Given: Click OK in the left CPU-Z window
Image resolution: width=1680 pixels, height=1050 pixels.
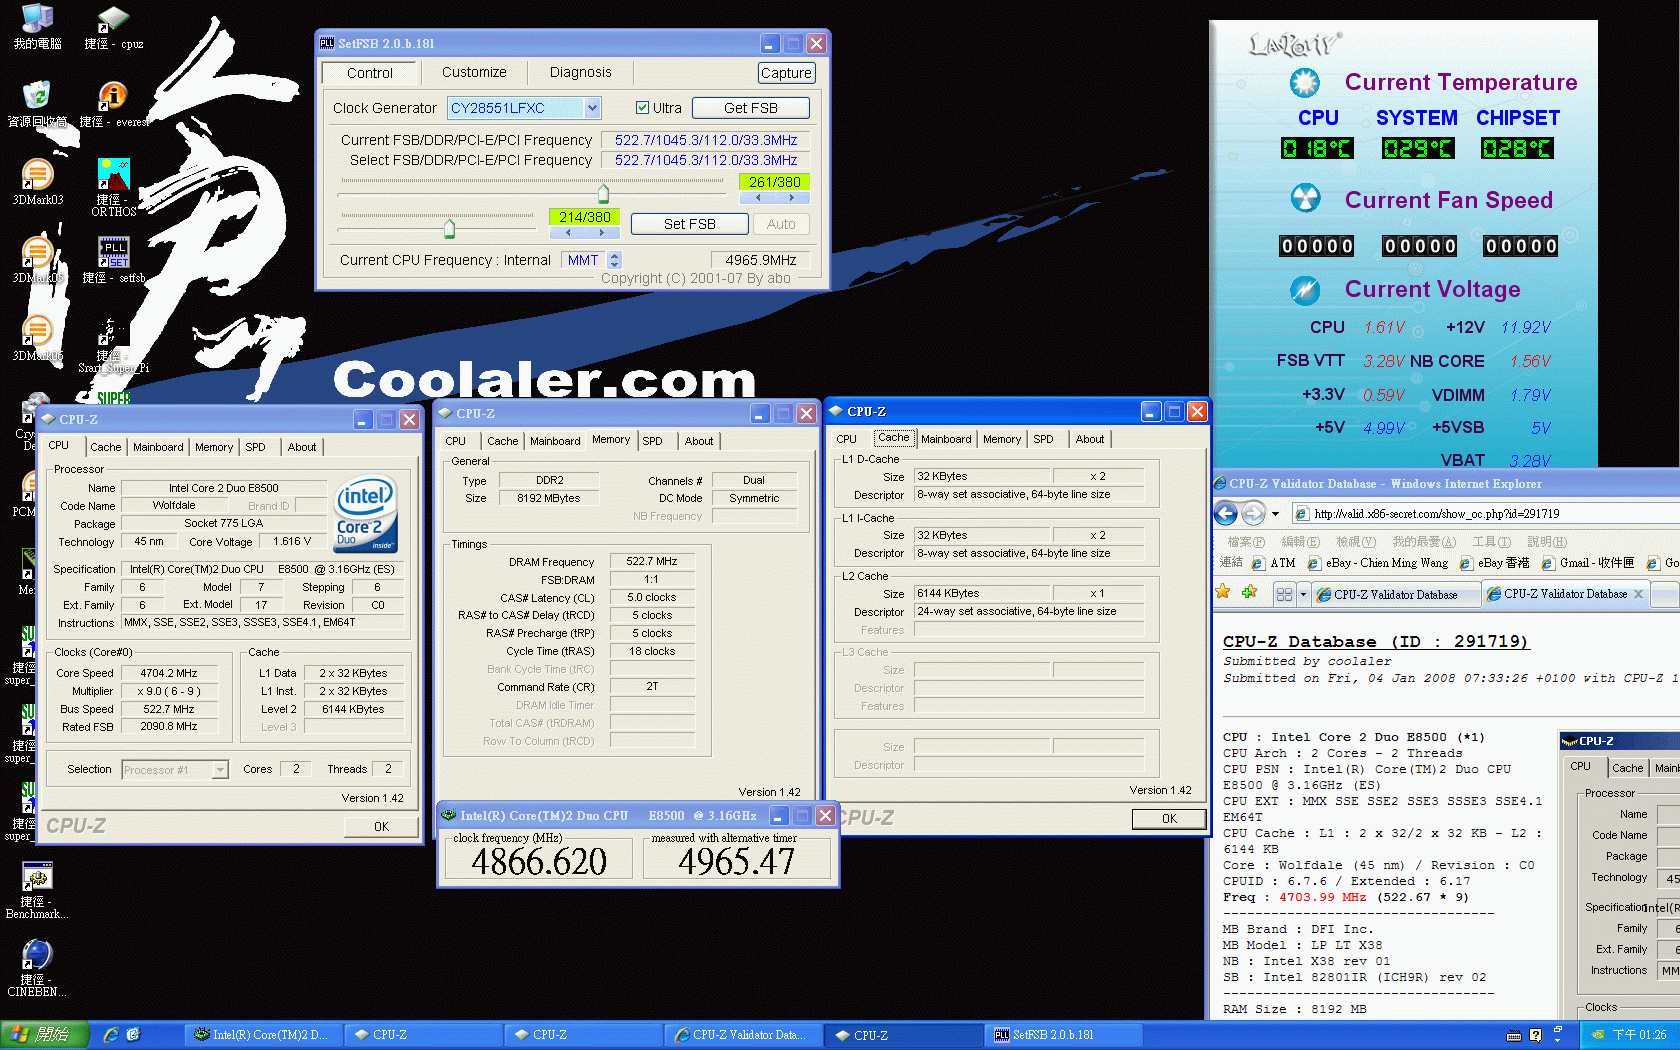Looking at the screenshot, I should pyautogui.click(x=381, y=827).
